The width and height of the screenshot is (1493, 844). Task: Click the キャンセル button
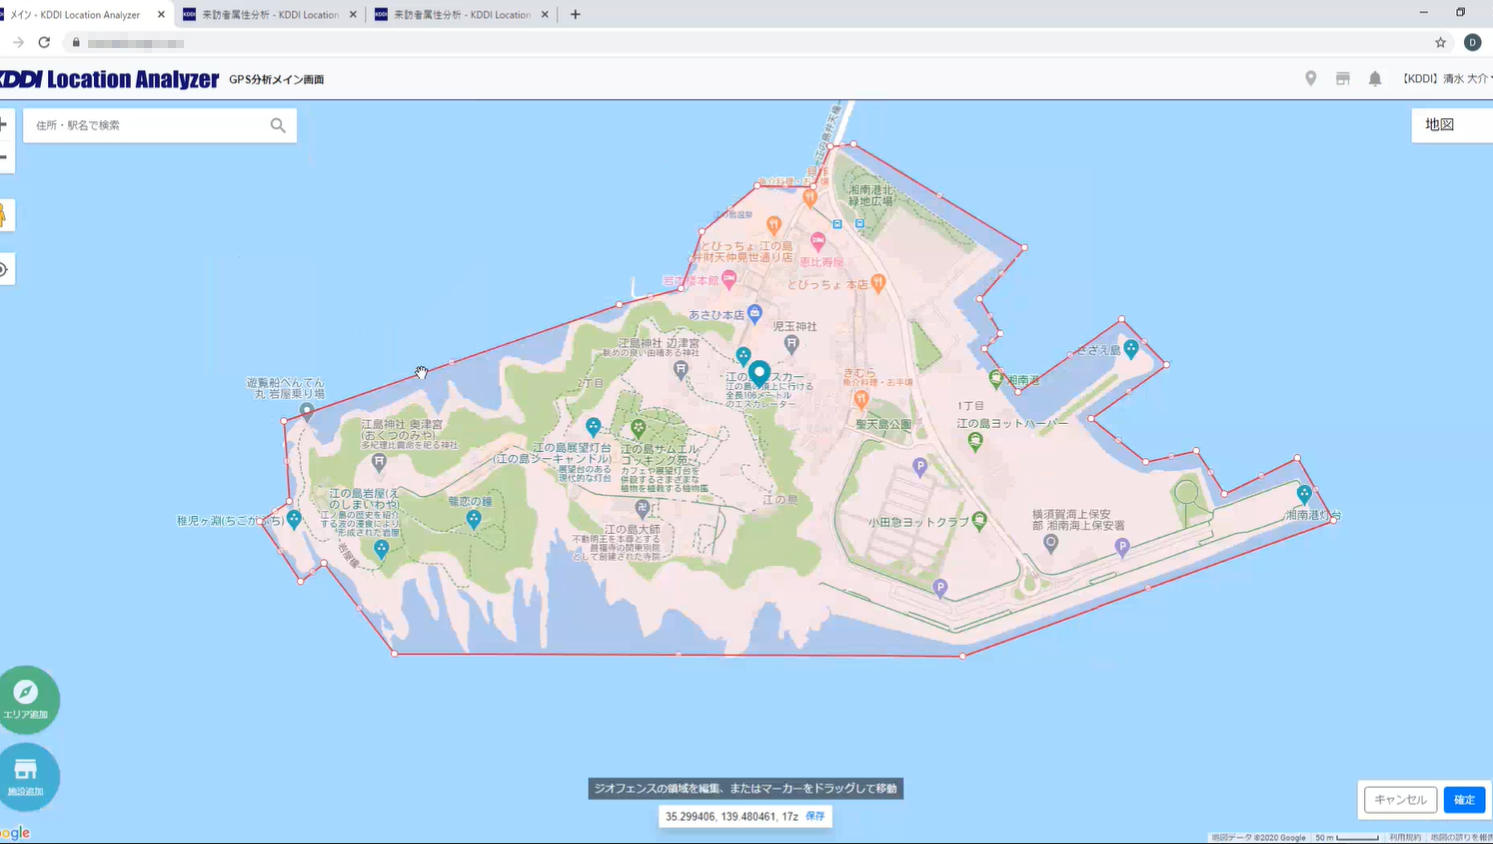click(1400, 800)
